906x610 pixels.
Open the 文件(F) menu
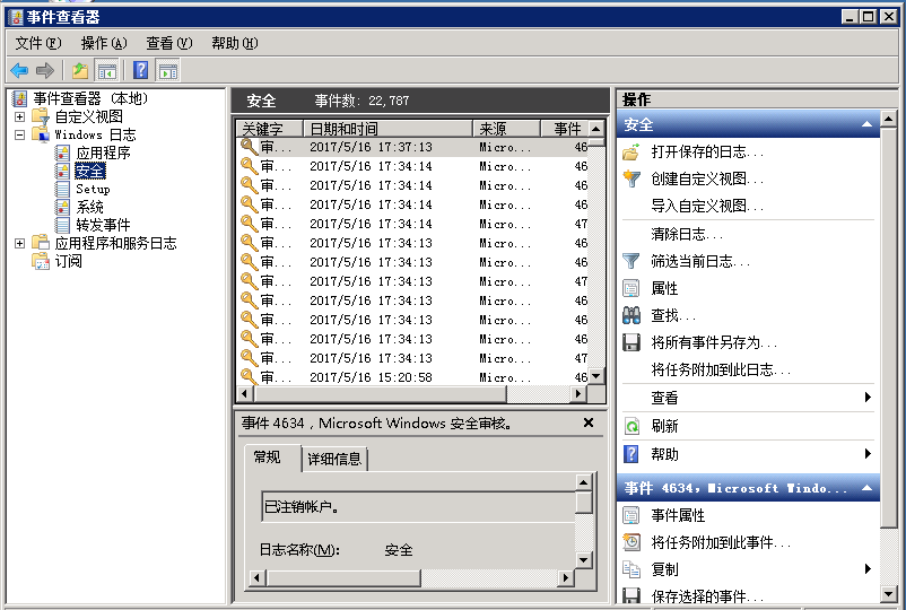pyautogui.click(x=38, y=43)
